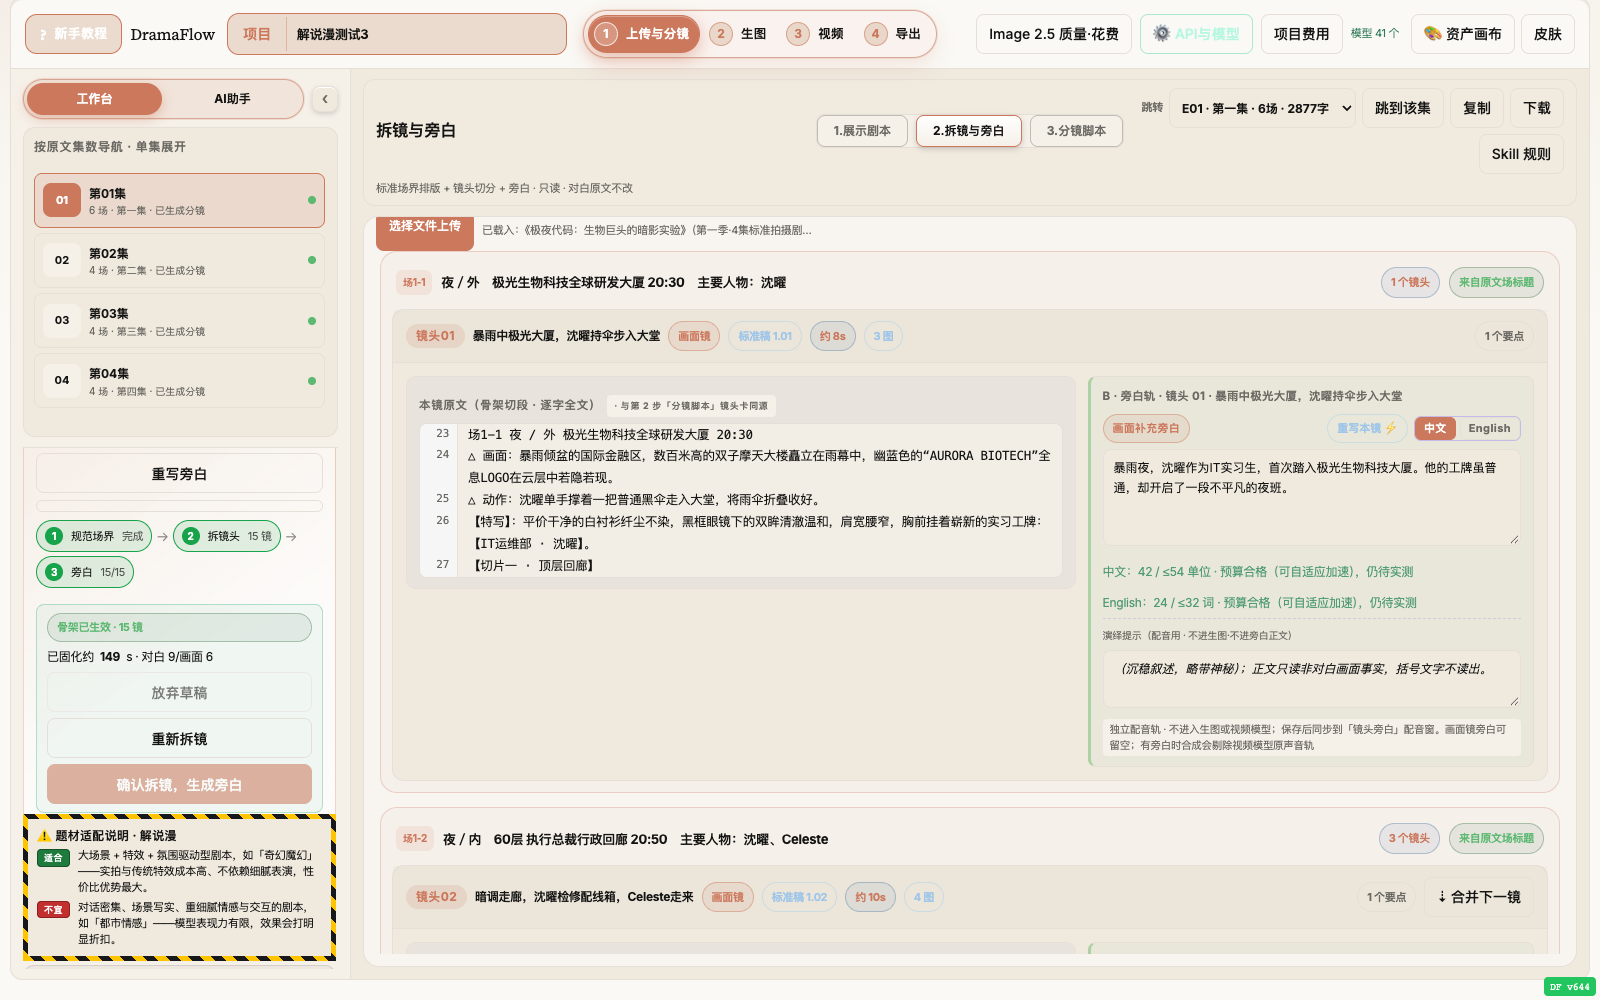The width and height of the screenshot is (1600, 1000).
Task: Click the narration text area for 镜头01
Action: click(x=1311, y=498)
